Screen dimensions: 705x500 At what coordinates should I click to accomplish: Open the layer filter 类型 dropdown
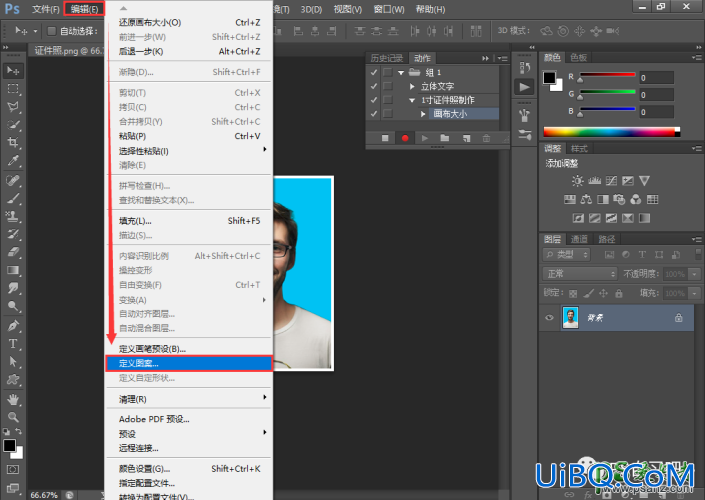click(x=566, y=254)
